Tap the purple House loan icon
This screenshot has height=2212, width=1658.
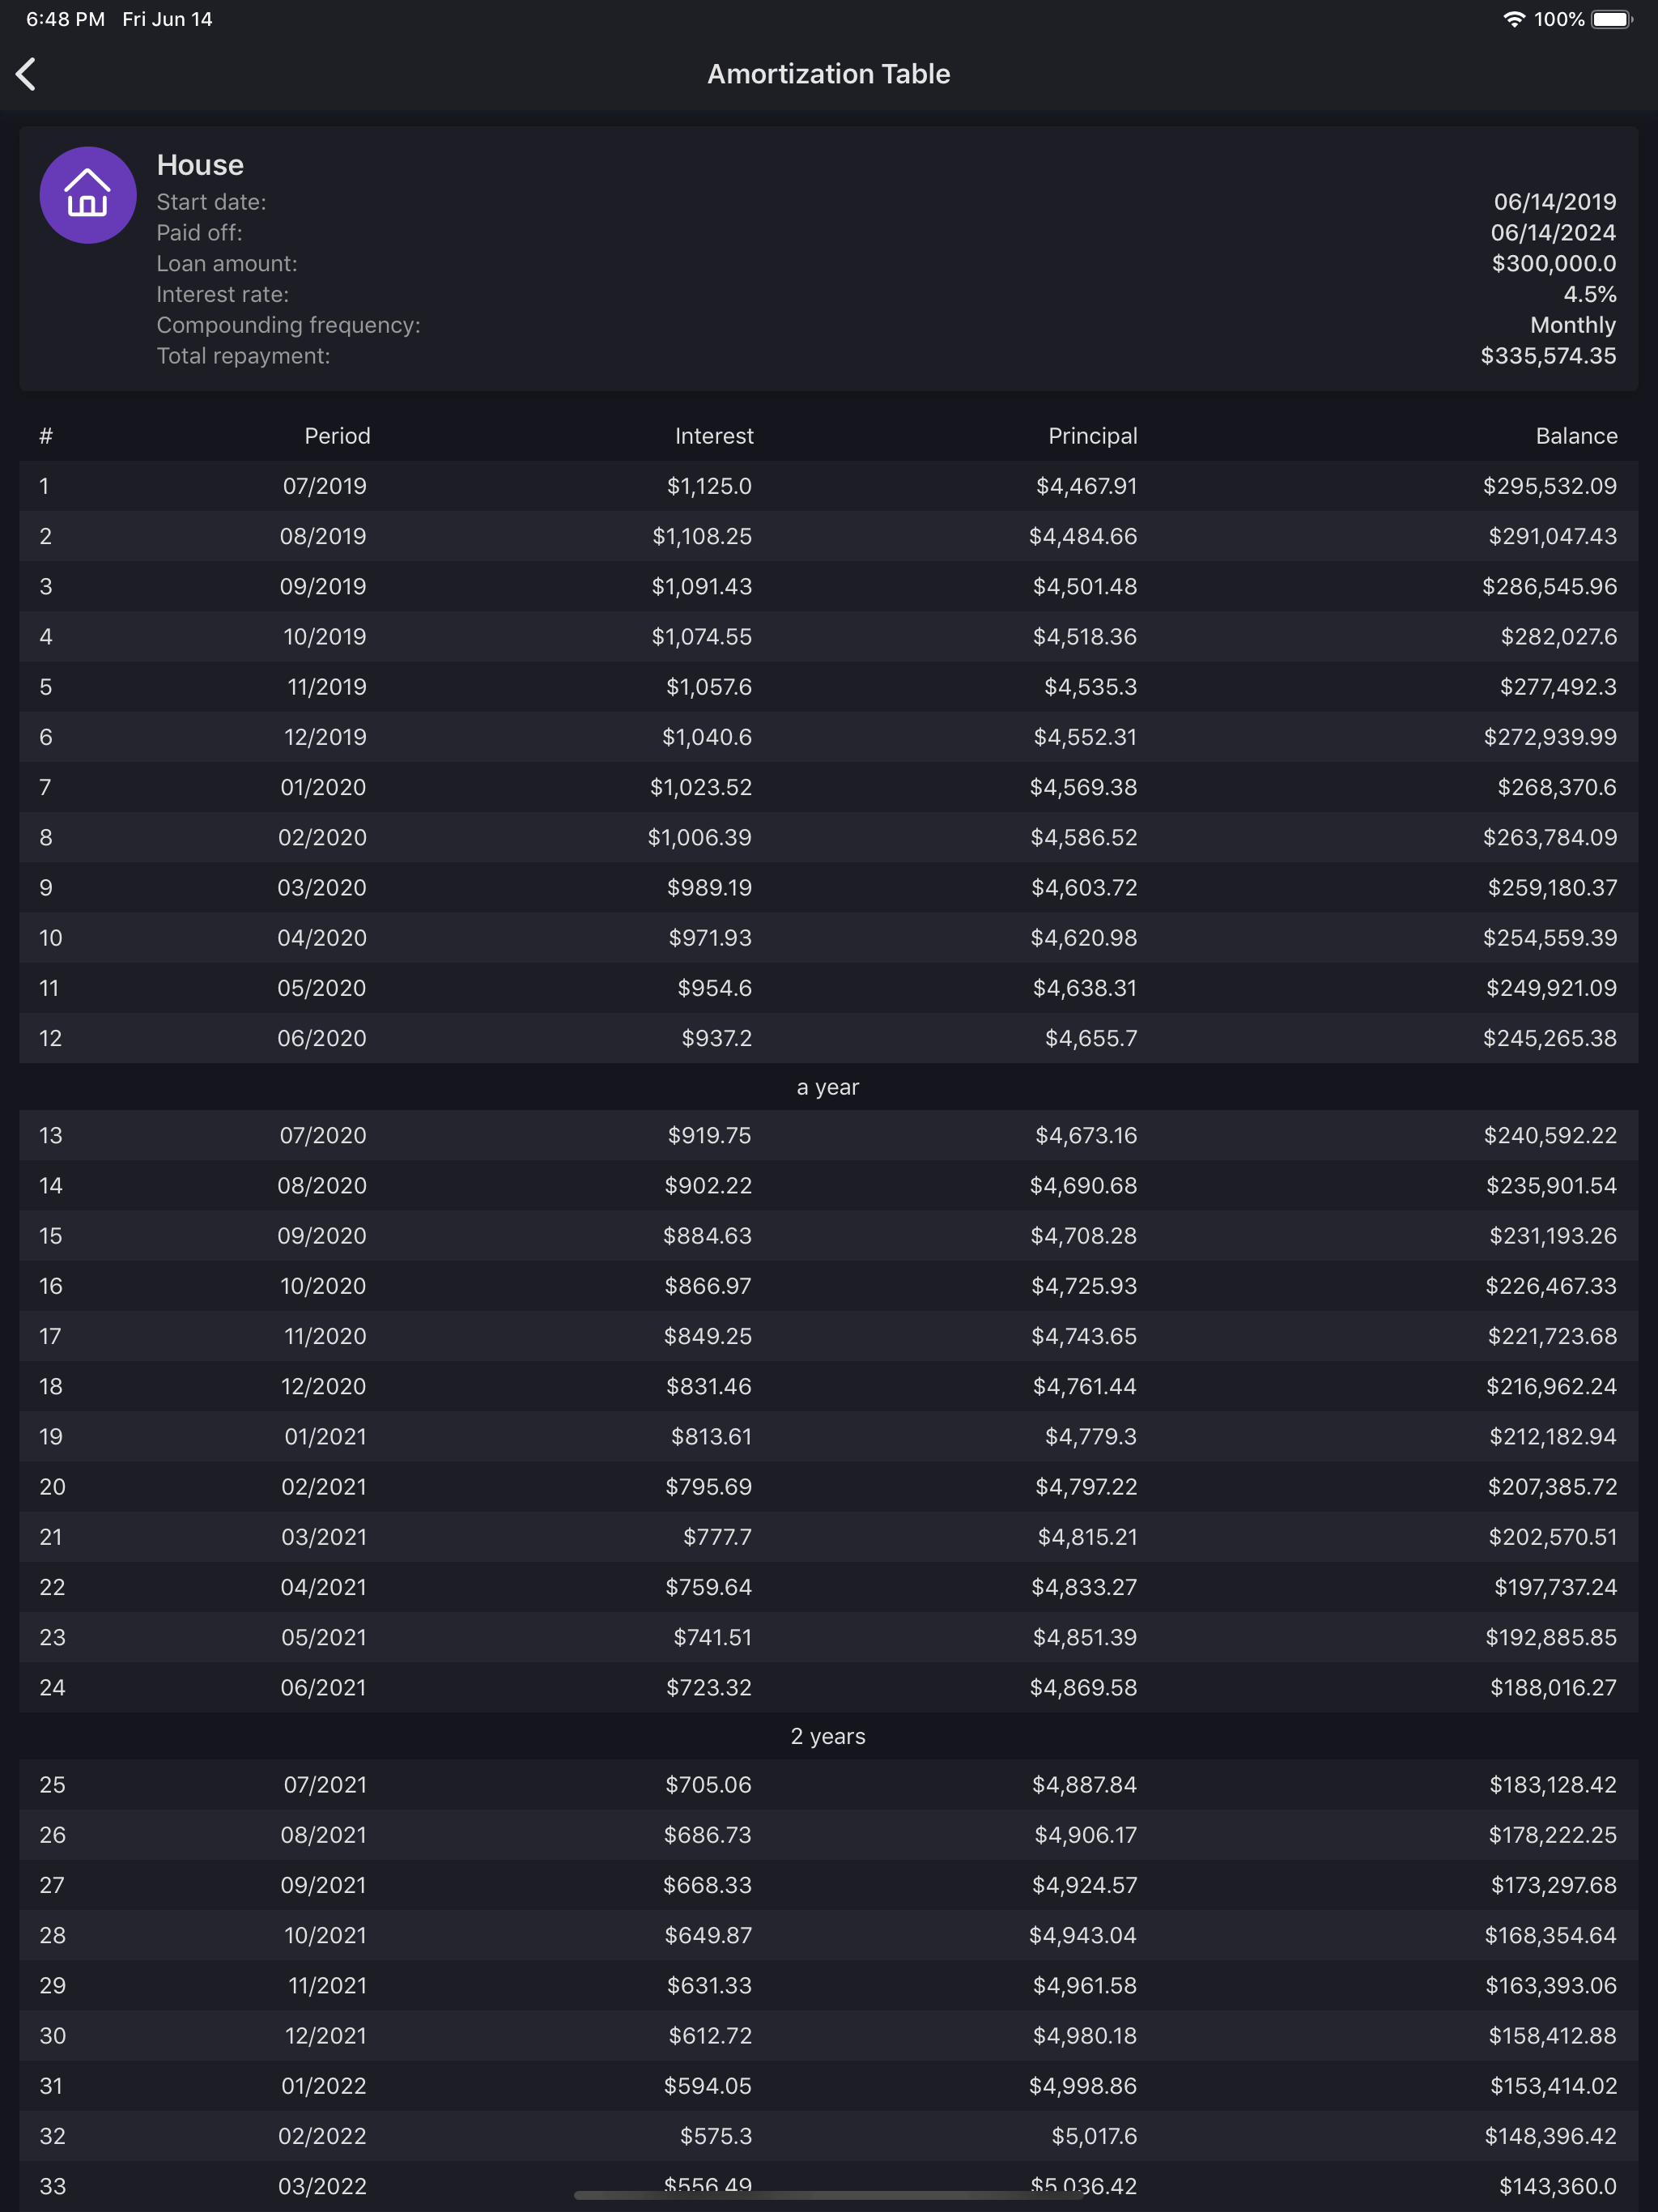87,195
